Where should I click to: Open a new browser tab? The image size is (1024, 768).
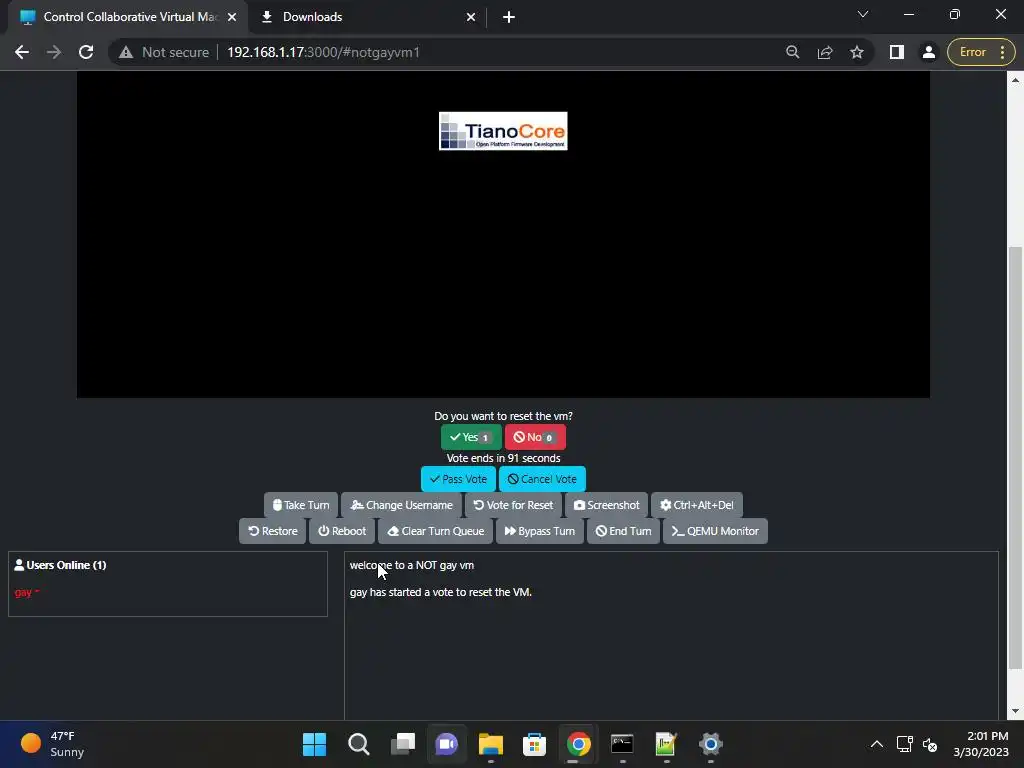509,17
